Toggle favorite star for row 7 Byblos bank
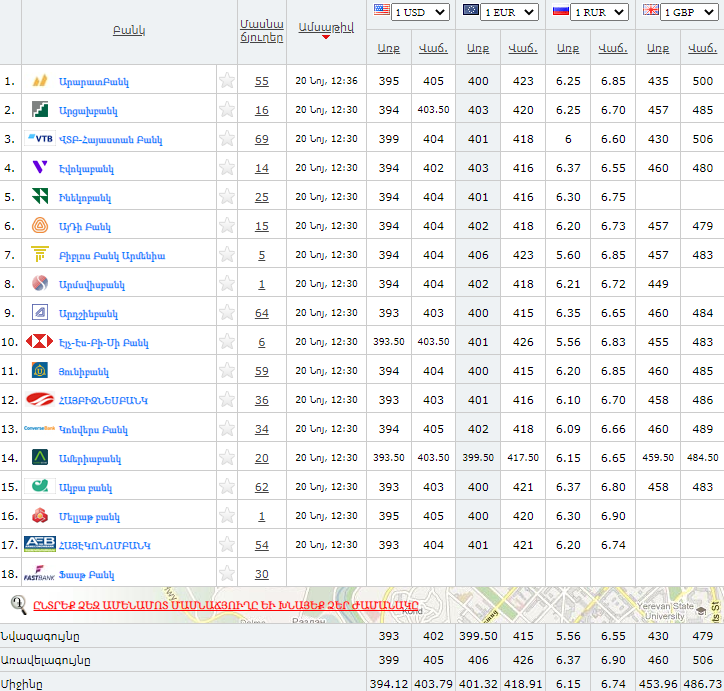 coord(227,254)
